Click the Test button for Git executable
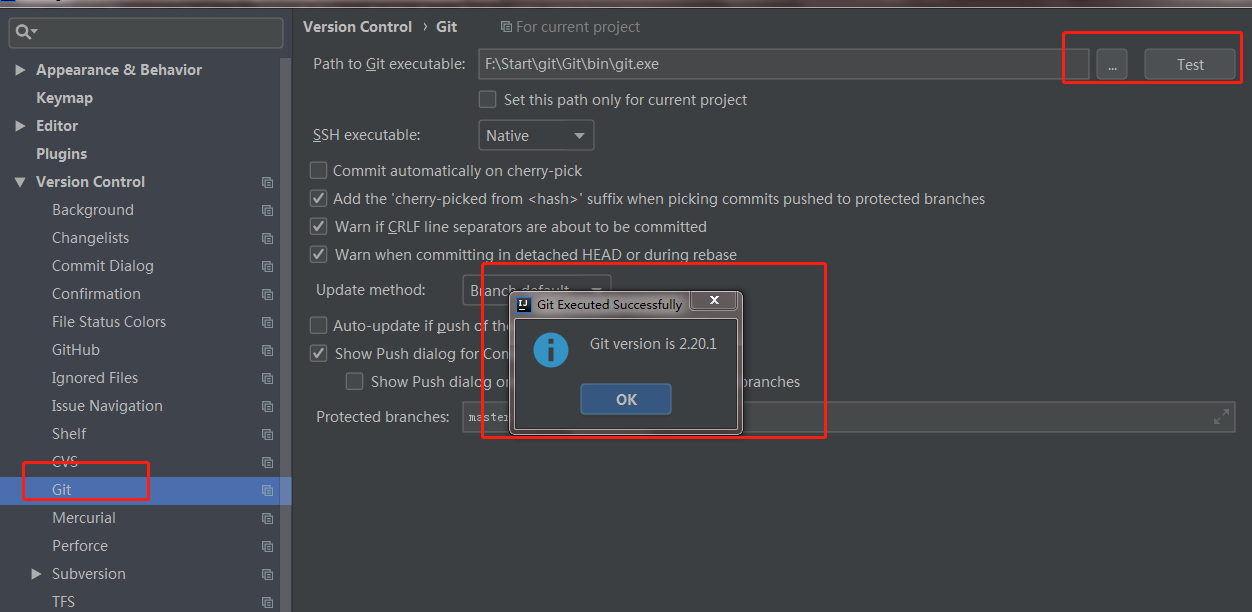Screen dimensions: 1252x612 1190,64
